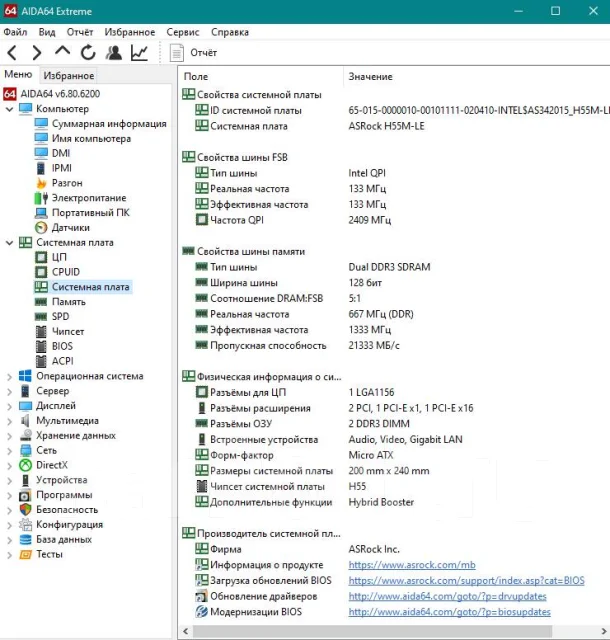This screenshot has width=610, height=640.
Task: Expand Программы node
Action: (x=9, y=495)
